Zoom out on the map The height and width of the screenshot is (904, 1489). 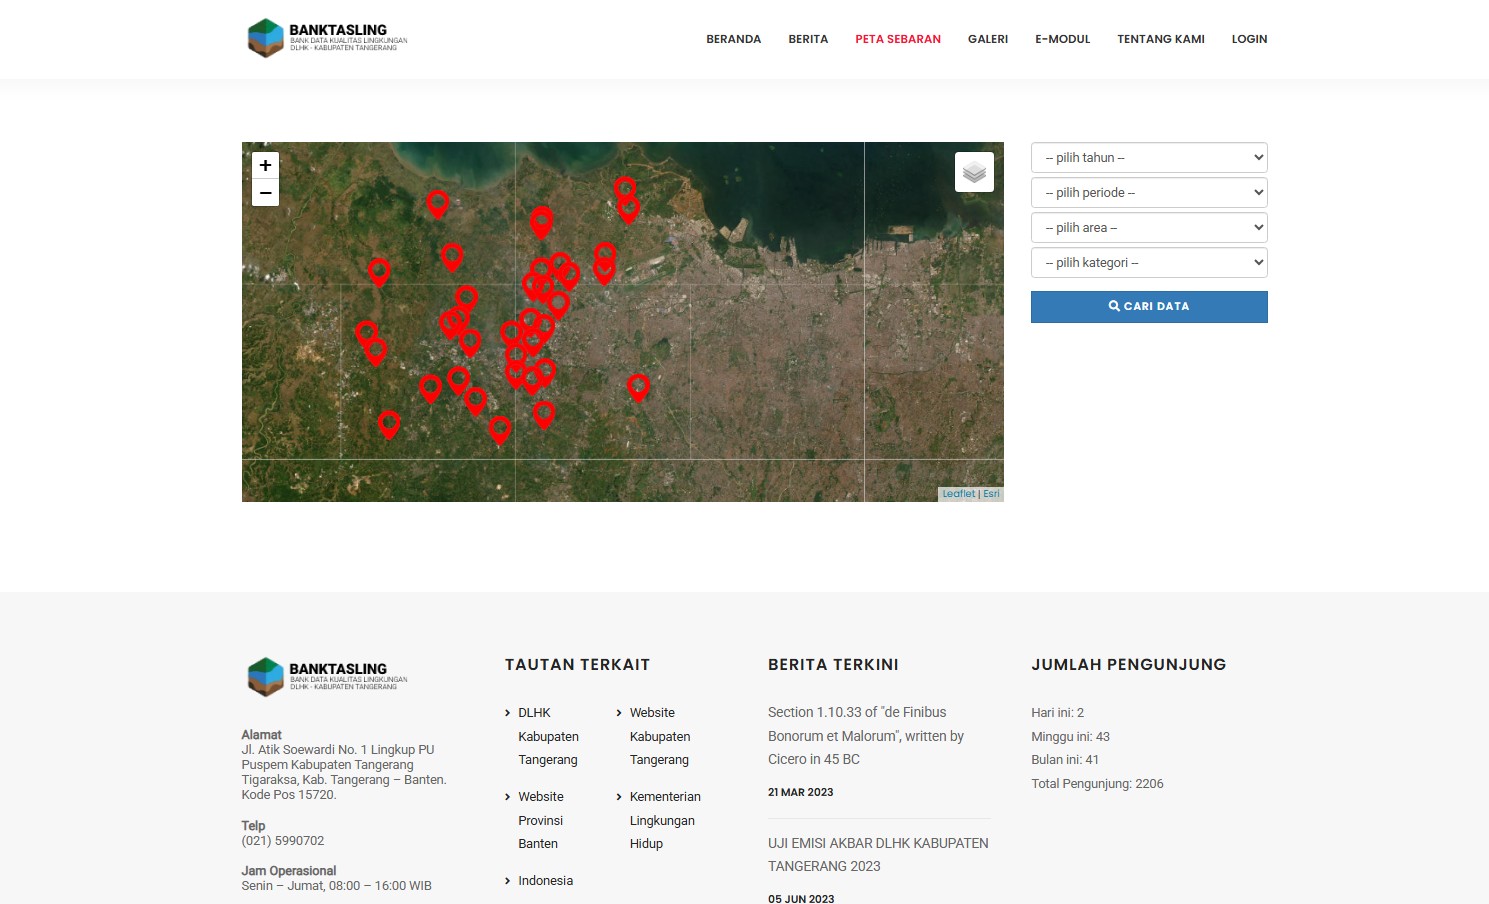coord(265,193)
